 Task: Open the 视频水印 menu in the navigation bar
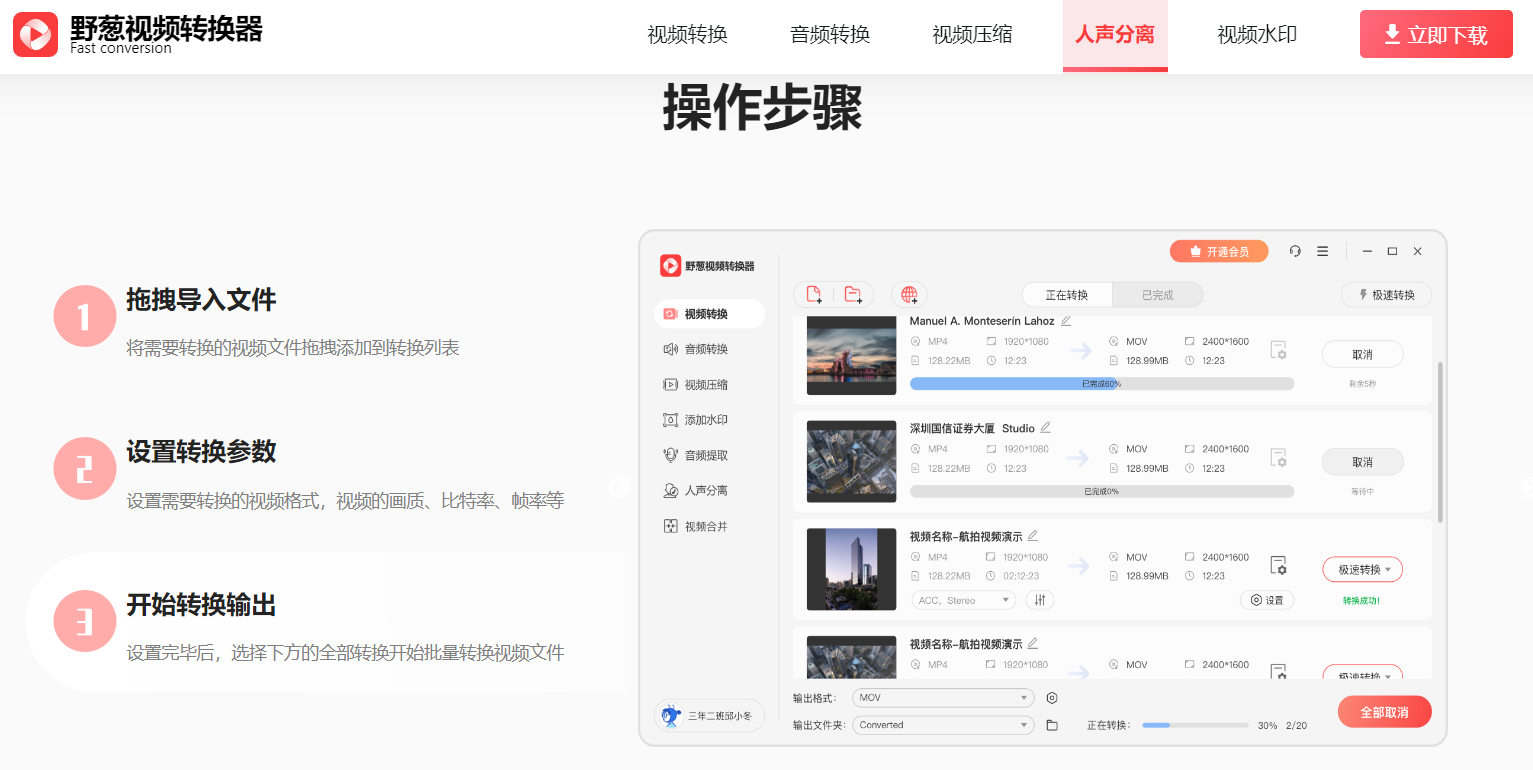pos(1256,33)
